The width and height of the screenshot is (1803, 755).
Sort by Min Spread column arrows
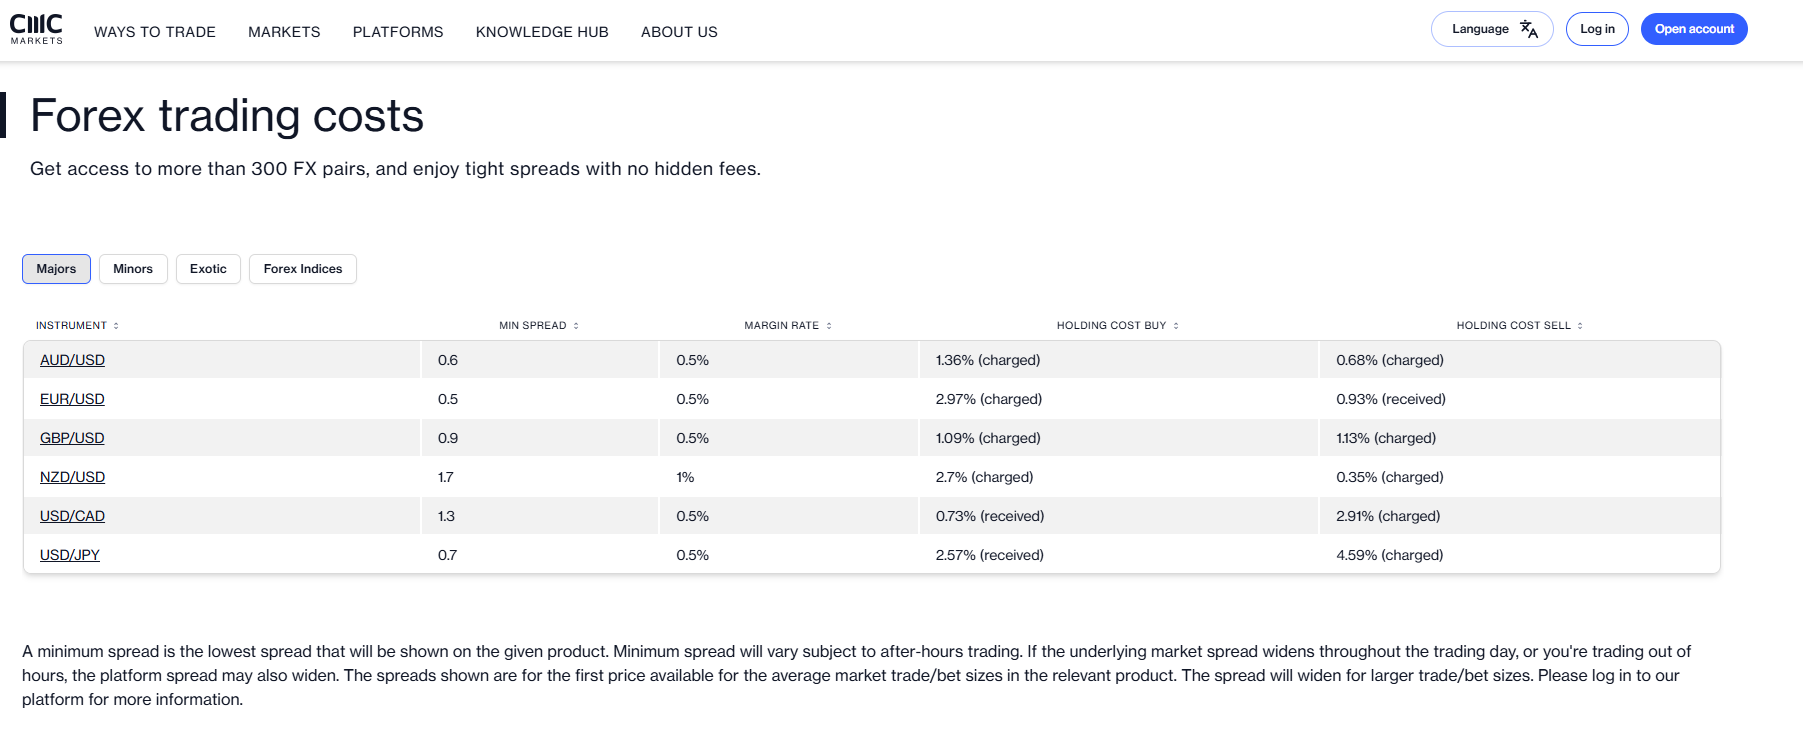click(x=576, y=326)
